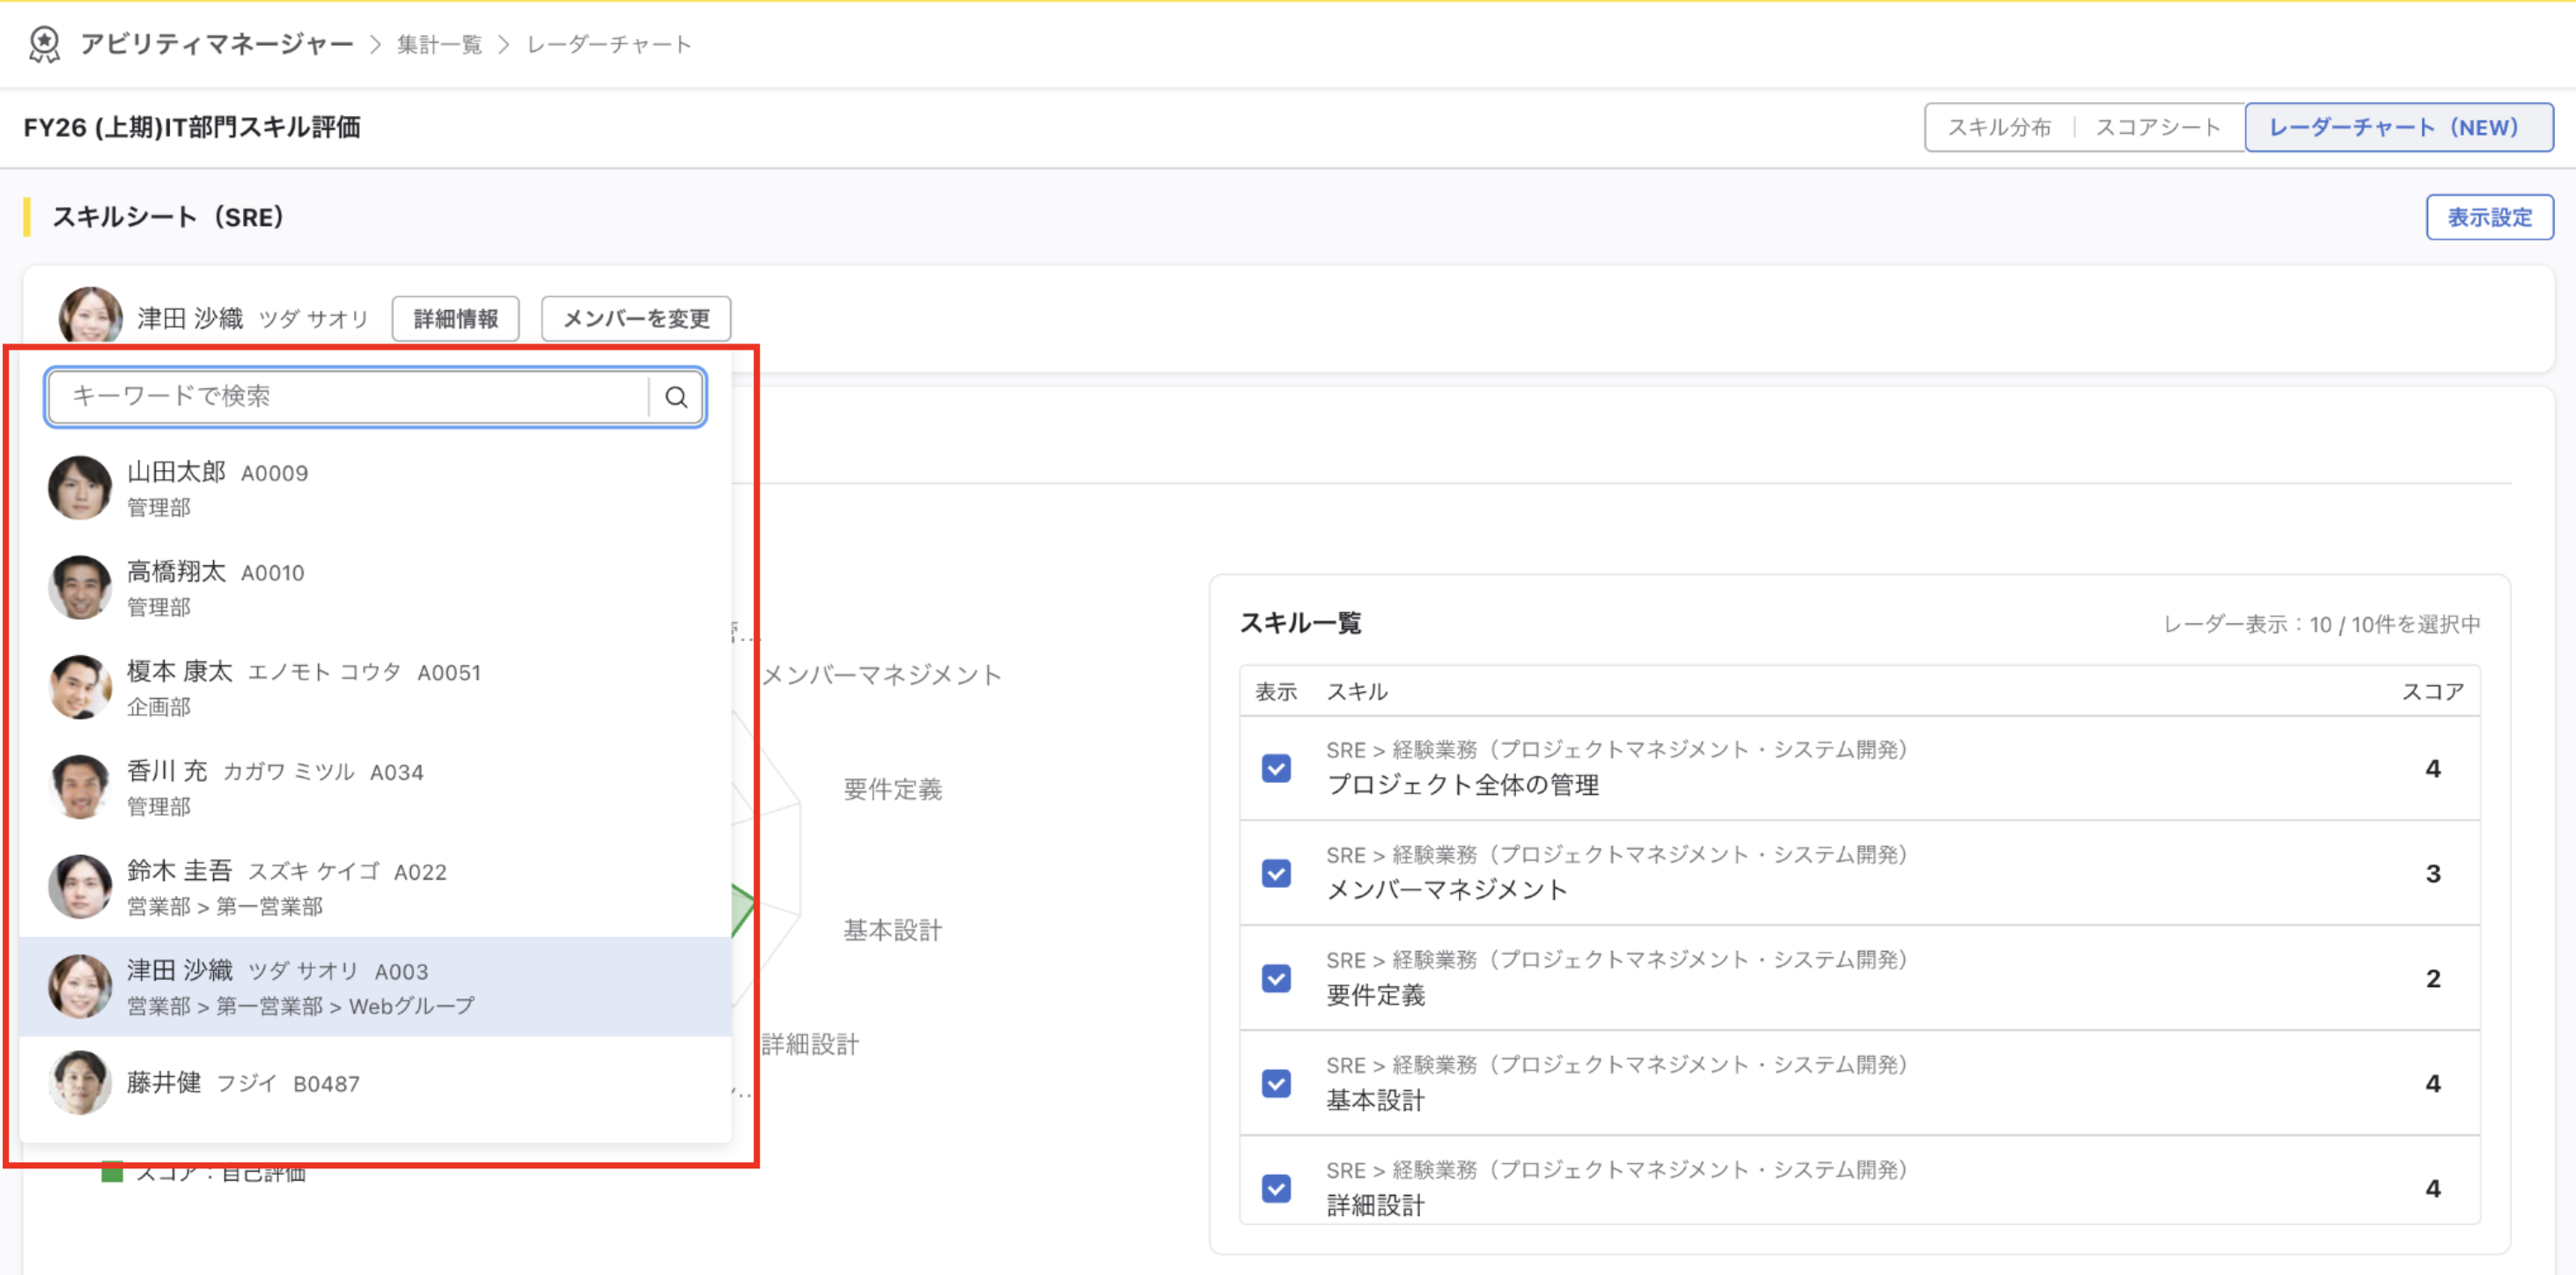Click アビリティマネージャー breadcrumb link

(x=217, y=44)
